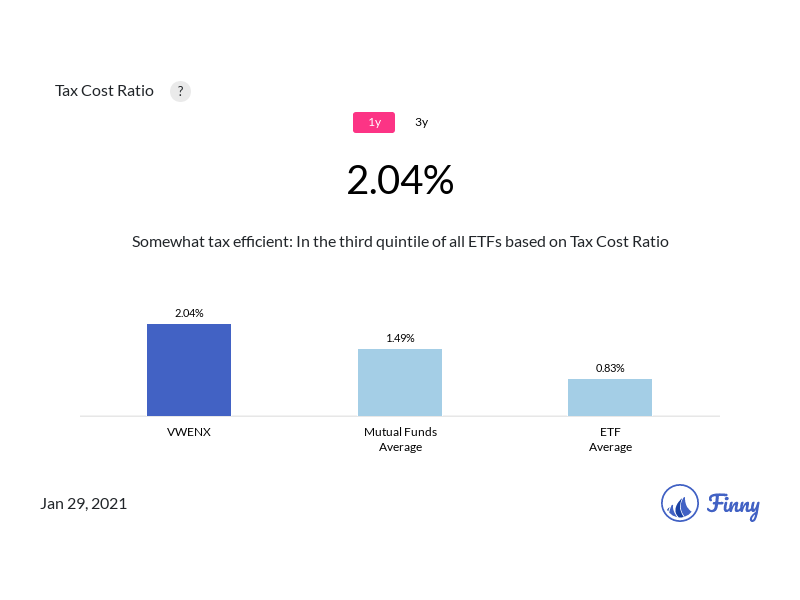Click the dark blue VWENX bar
800x600 pixels.
click(189, 370)
